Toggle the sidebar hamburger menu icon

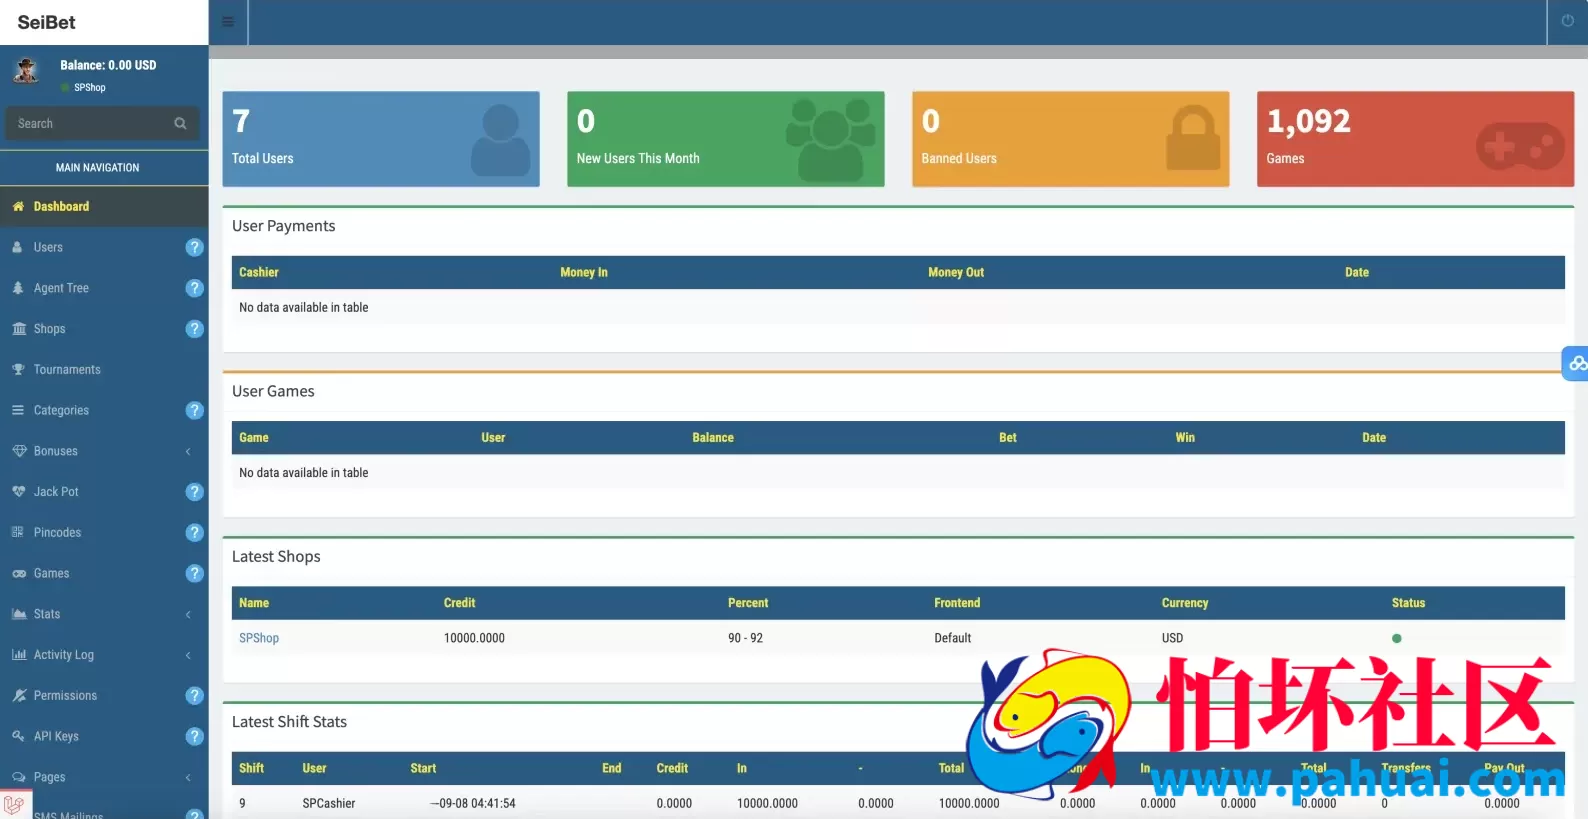point(228,22)
